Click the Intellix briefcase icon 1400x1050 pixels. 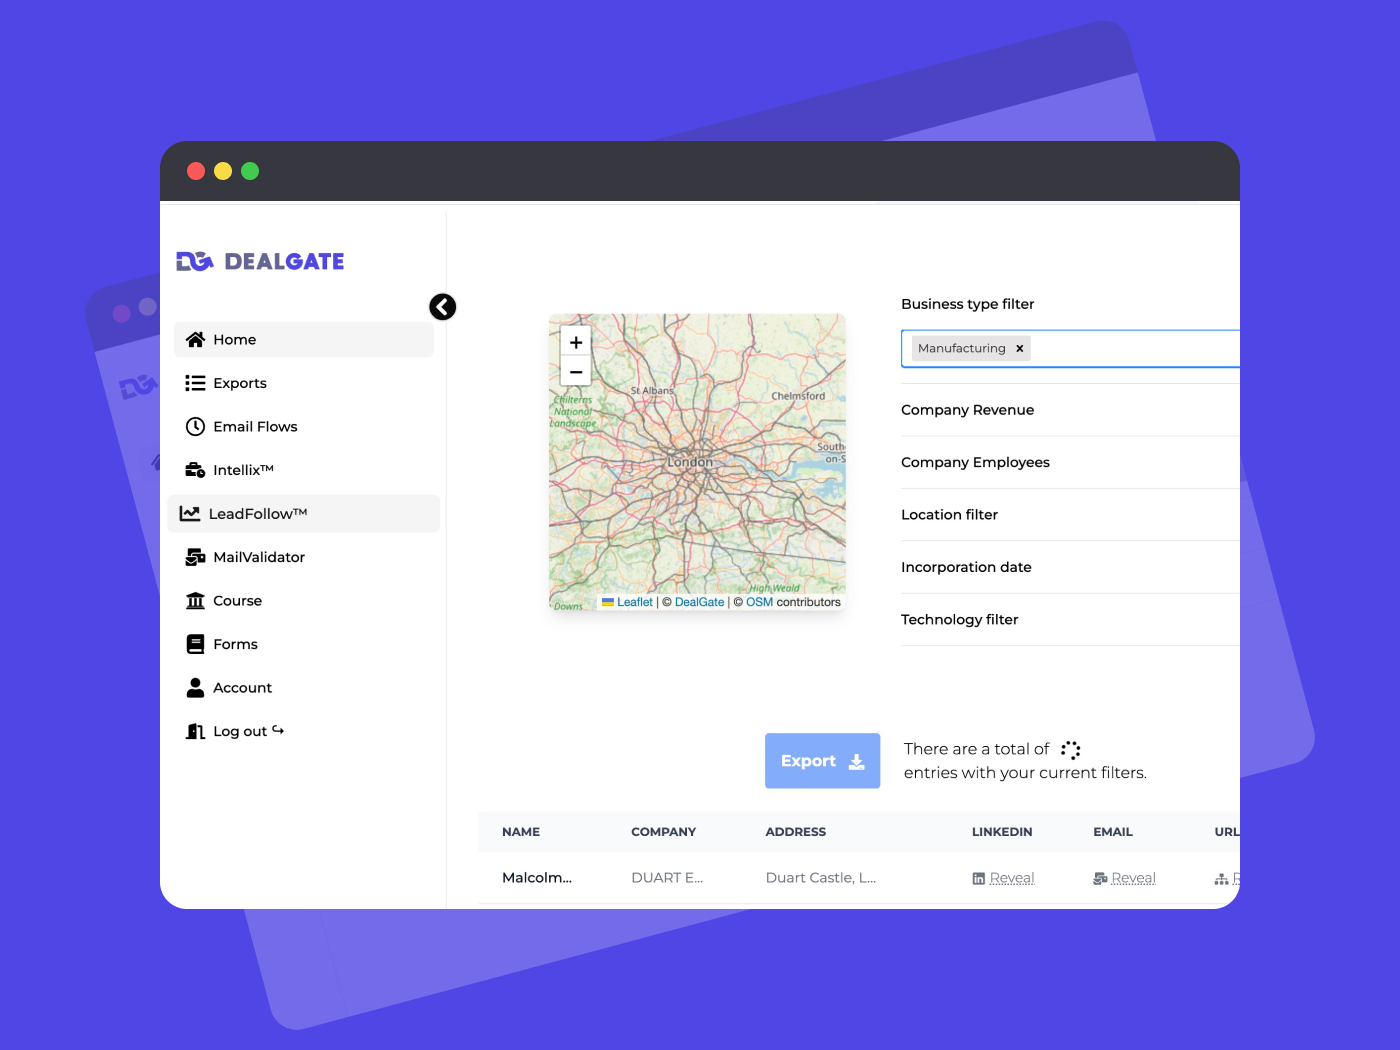coord(195,470)
